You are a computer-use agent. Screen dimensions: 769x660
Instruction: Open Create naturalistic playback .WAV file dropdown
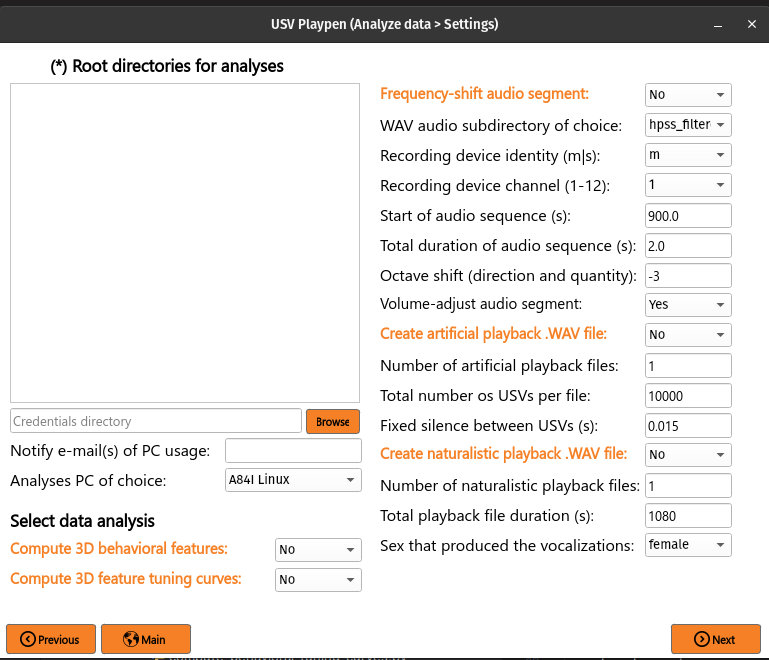pyautogui.click(x=688, y=455)
